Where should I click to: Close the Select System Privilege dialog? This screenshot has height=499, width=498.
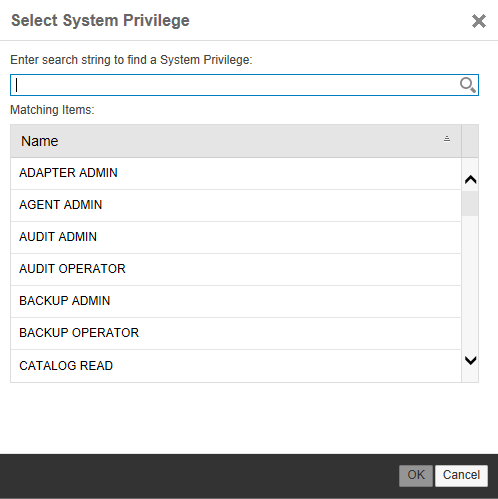pyautogui.click(x=479, y=21)
